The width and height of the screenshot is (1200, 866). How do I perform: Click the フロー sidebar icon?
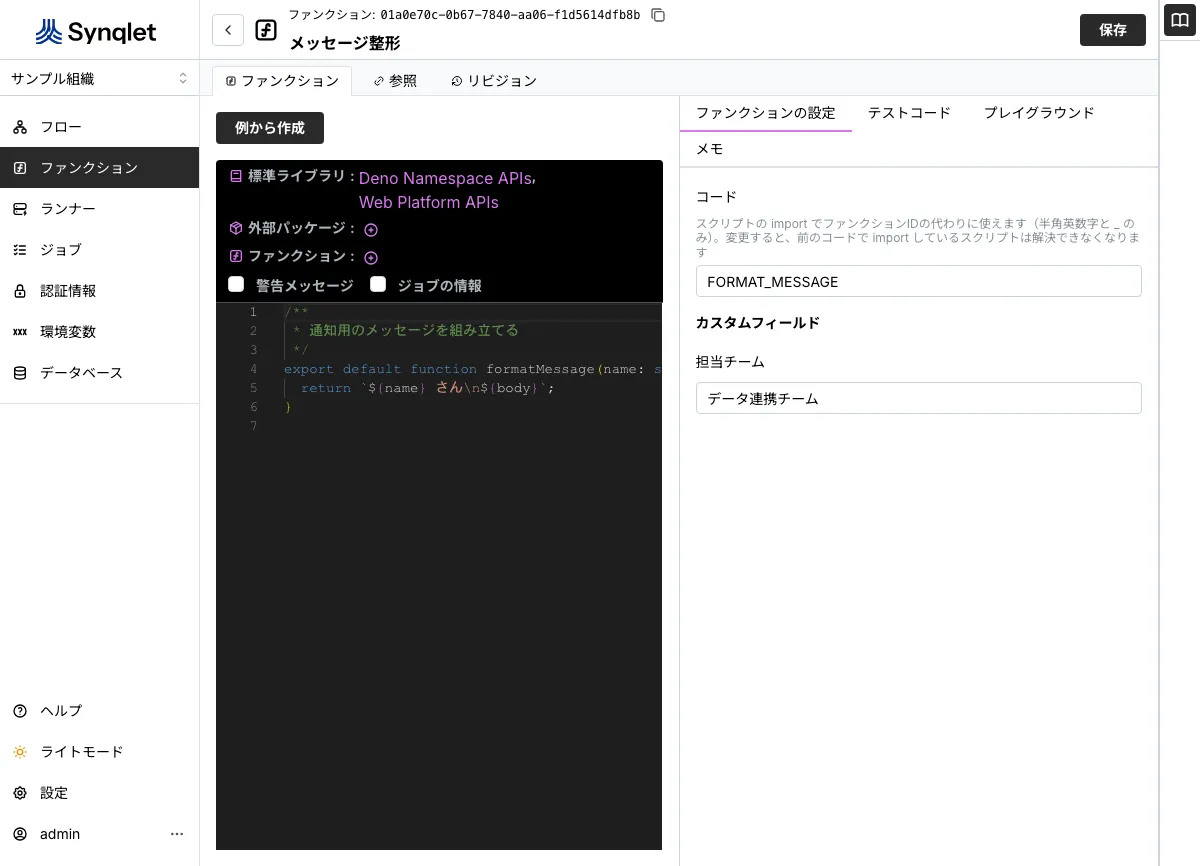(20, 127)
